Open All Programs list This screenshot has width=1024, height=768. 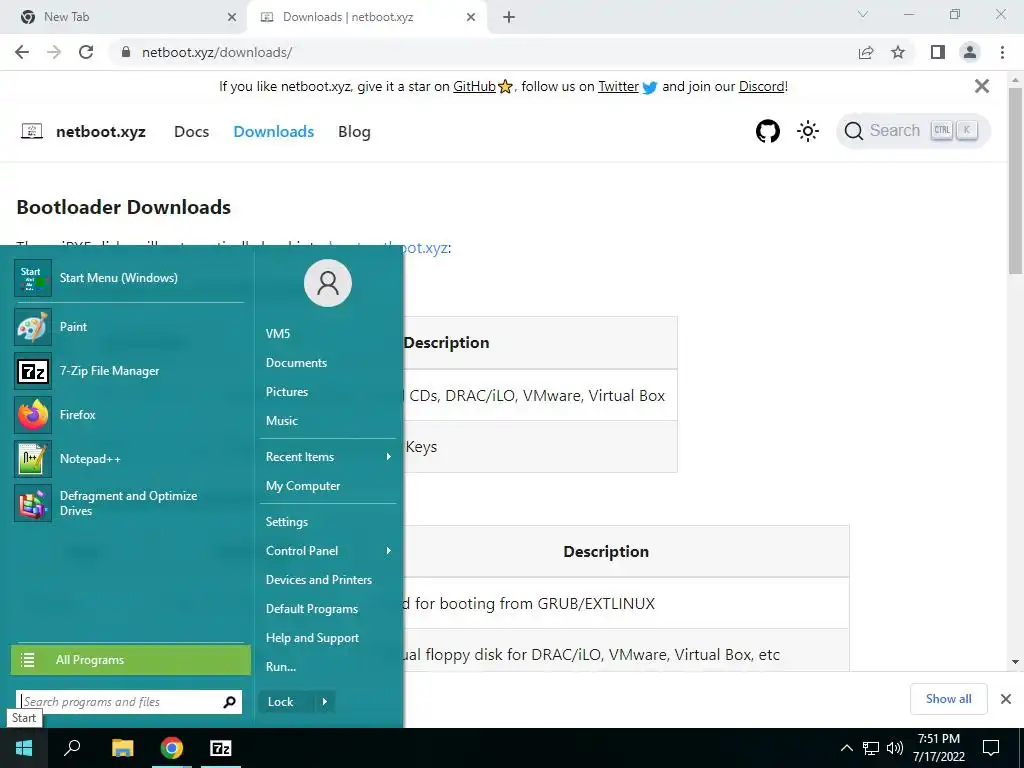click(x=131, y=660)
